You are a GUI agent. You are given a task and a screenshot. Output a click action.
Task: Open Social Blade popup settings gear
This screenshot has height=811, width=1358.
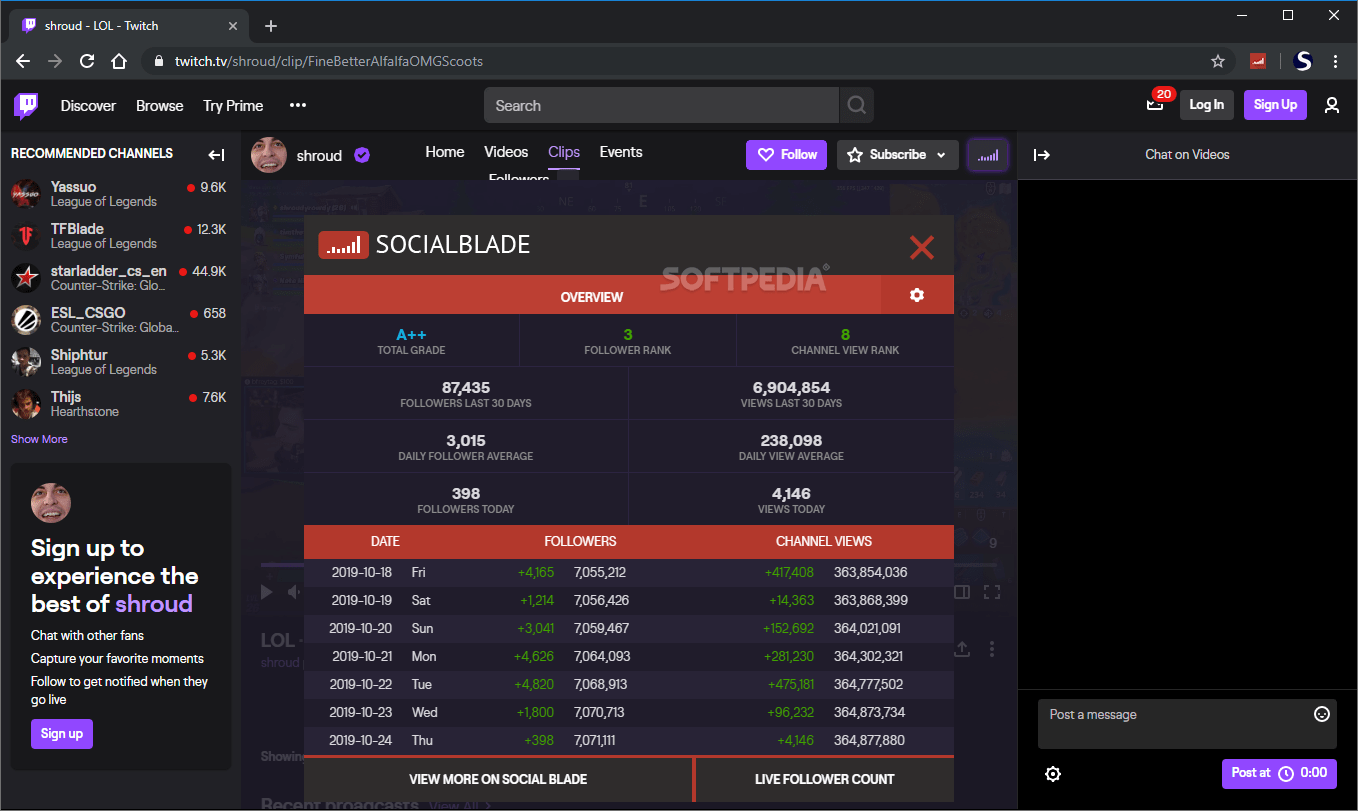point(917,295)
